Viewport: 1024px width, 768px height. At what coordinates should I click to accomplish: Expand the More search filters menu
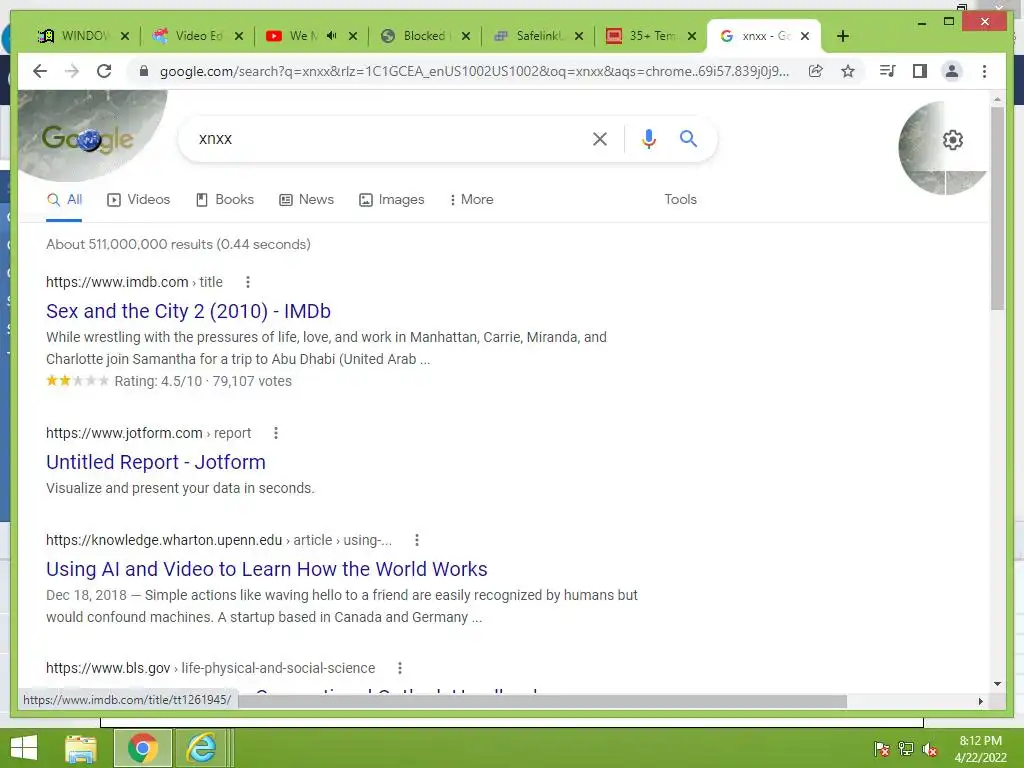[472, 199]
